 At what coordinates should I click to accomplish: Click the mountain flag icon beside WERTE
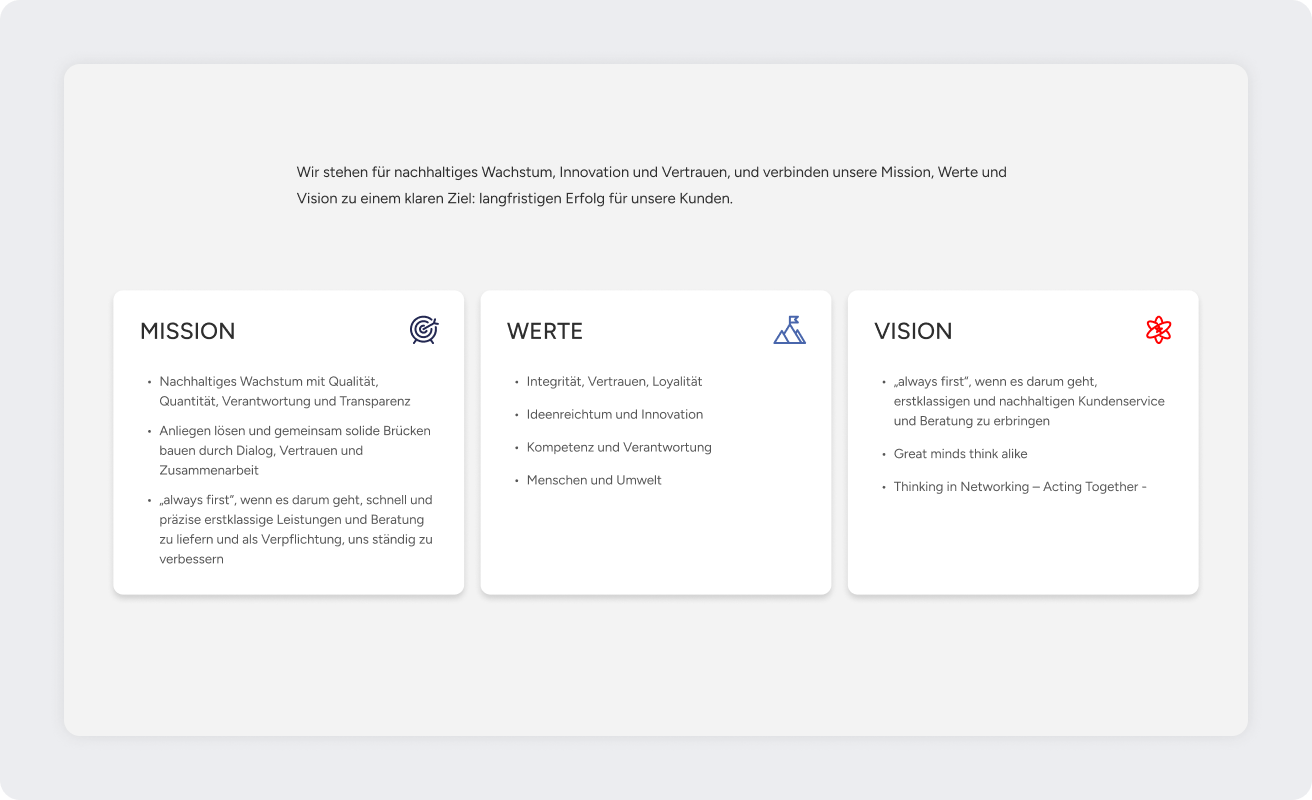789,330
